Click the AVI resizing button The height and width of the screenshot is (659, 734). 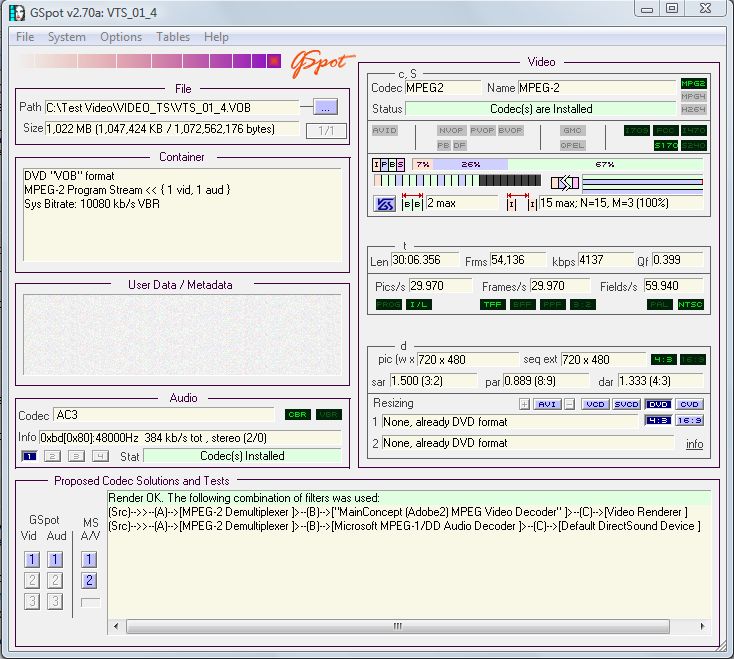click(546, 404)
